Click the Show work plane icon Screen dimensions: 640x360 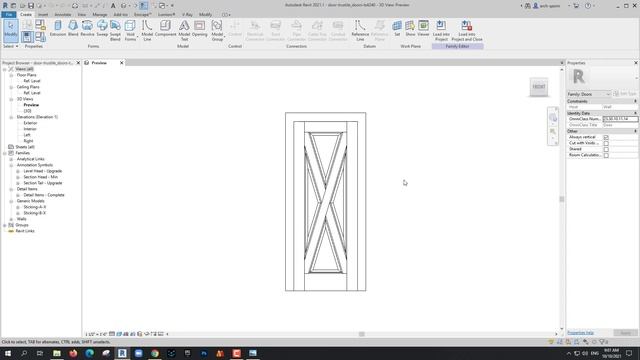click(x=410, y=29)
